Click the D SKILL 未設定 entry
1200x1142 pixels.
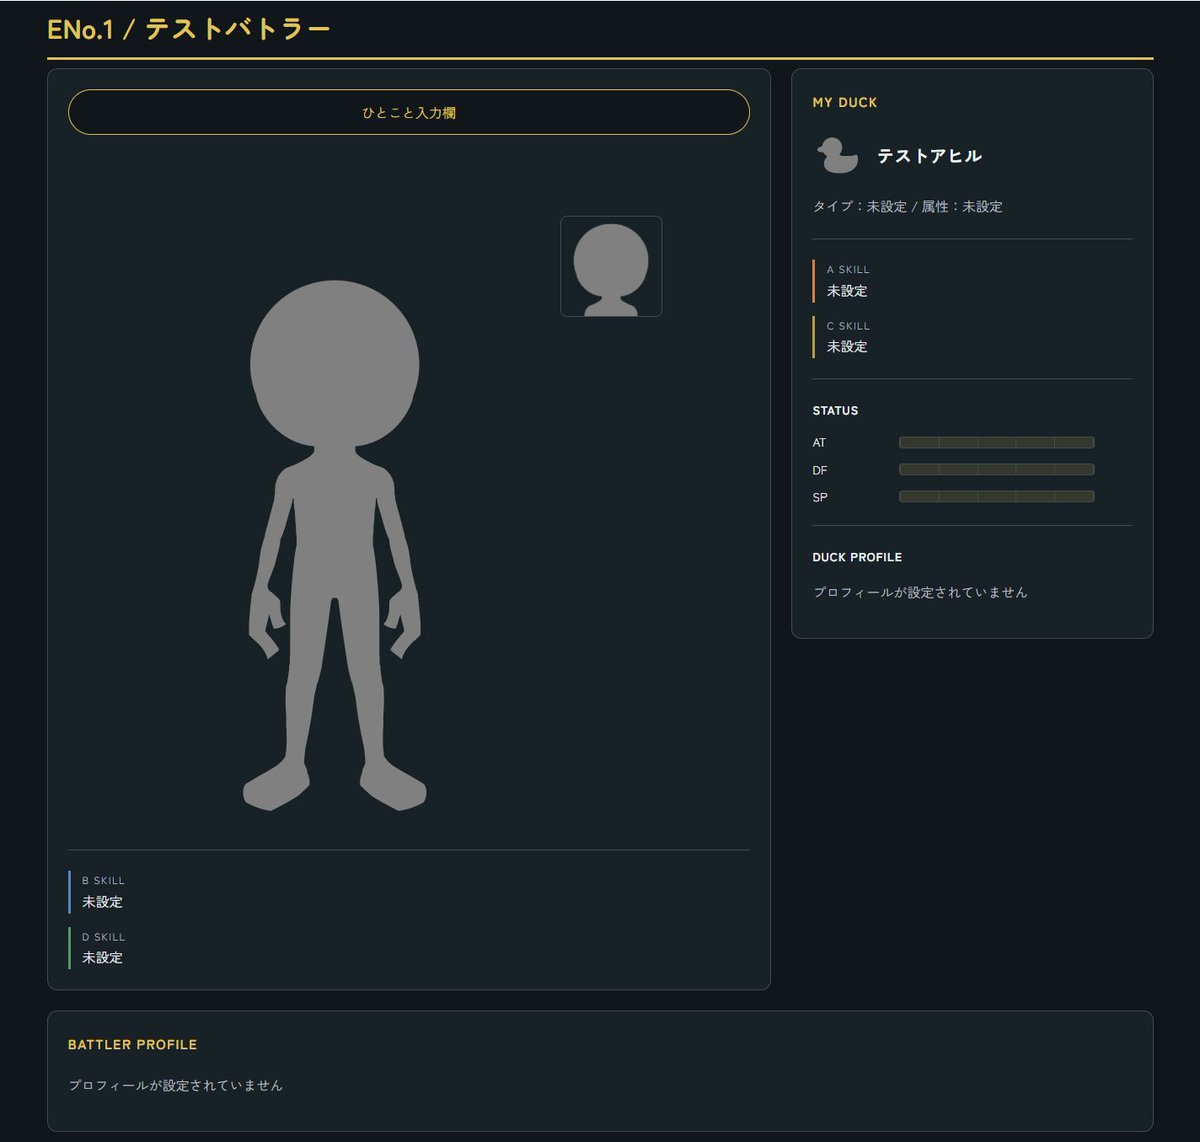pyautogui.click(x=408, y=948)
